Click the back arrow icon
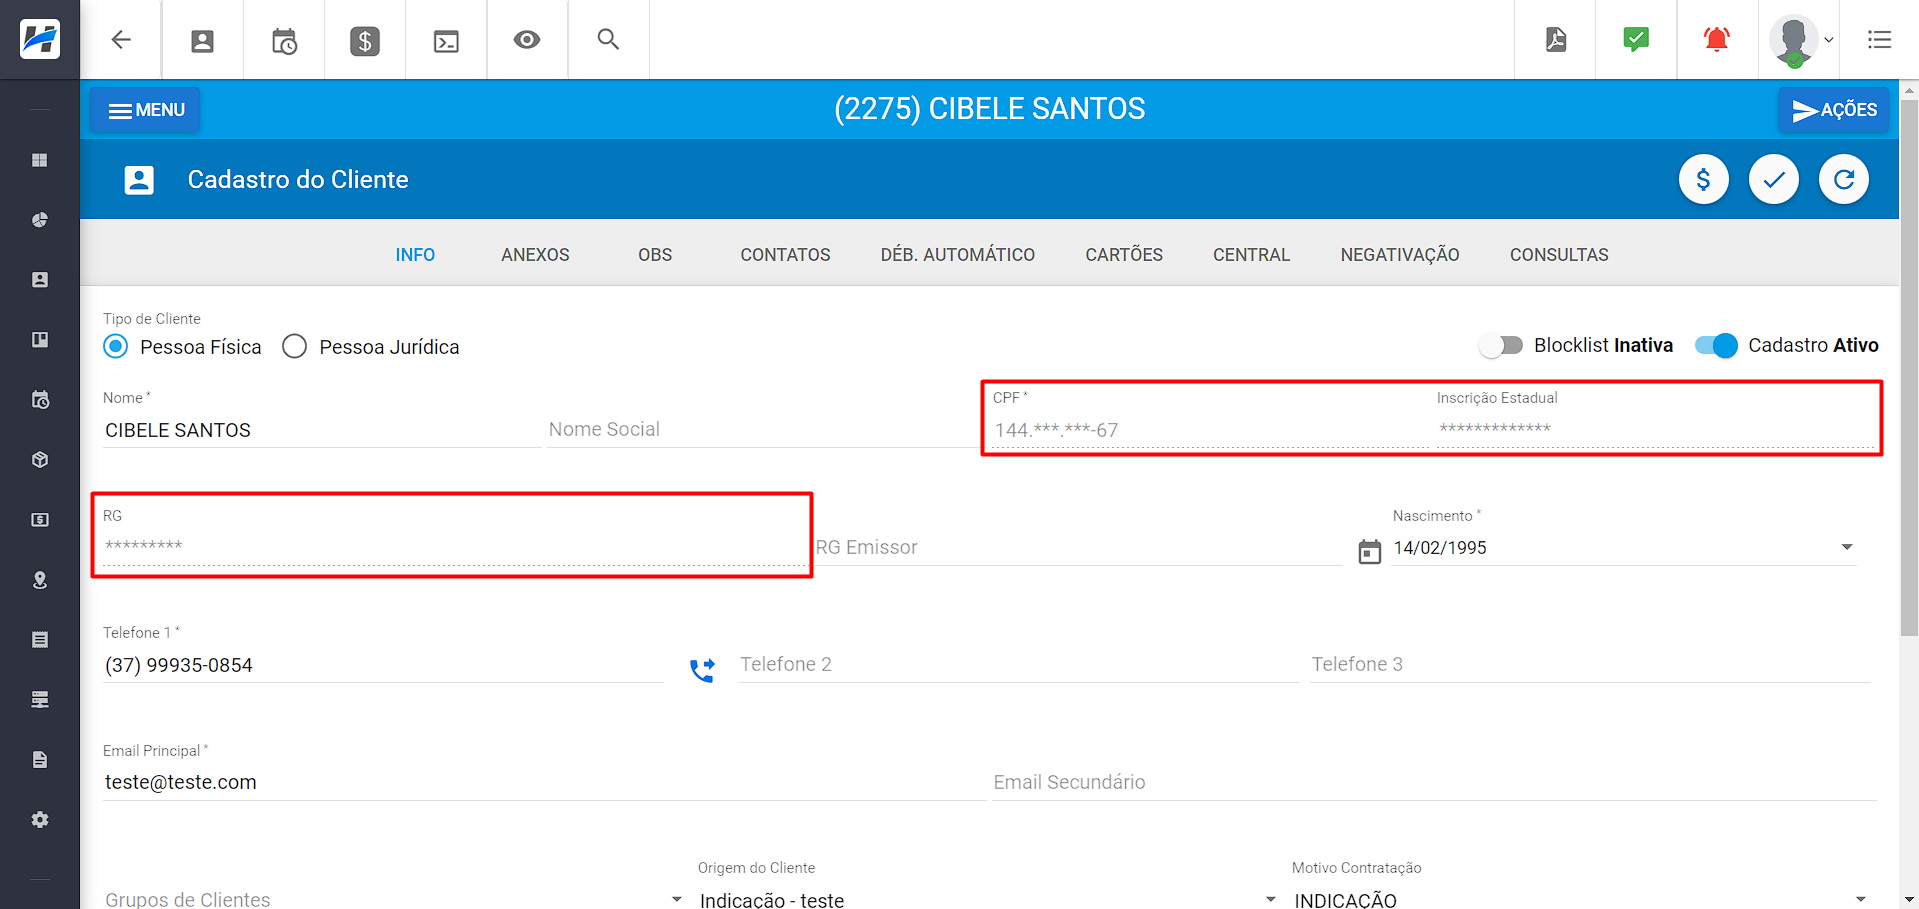The height and width of the screenshot is (909, 1919). (x=121, y=40)
